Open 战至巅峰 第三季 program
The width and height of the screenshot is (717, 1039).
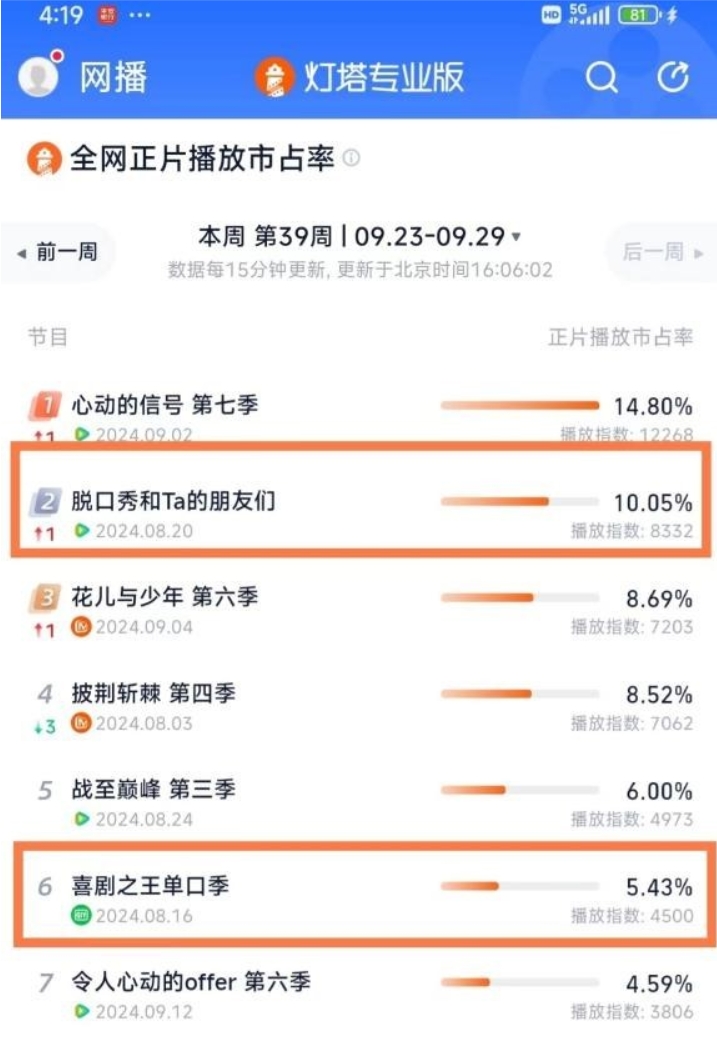tap(153, 789)
